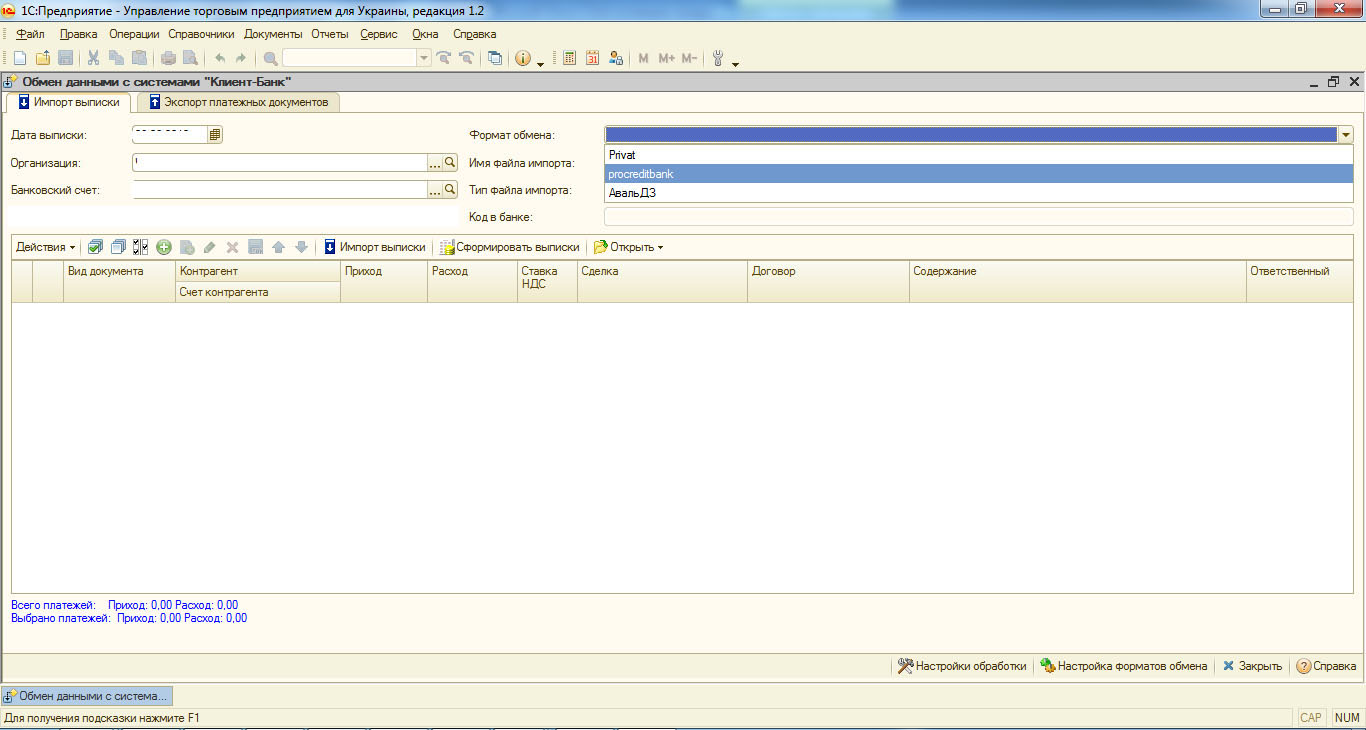Screen dimensions: 1366x730
Task: Open the Справочники menu
Action: click(x=201, y=34)
